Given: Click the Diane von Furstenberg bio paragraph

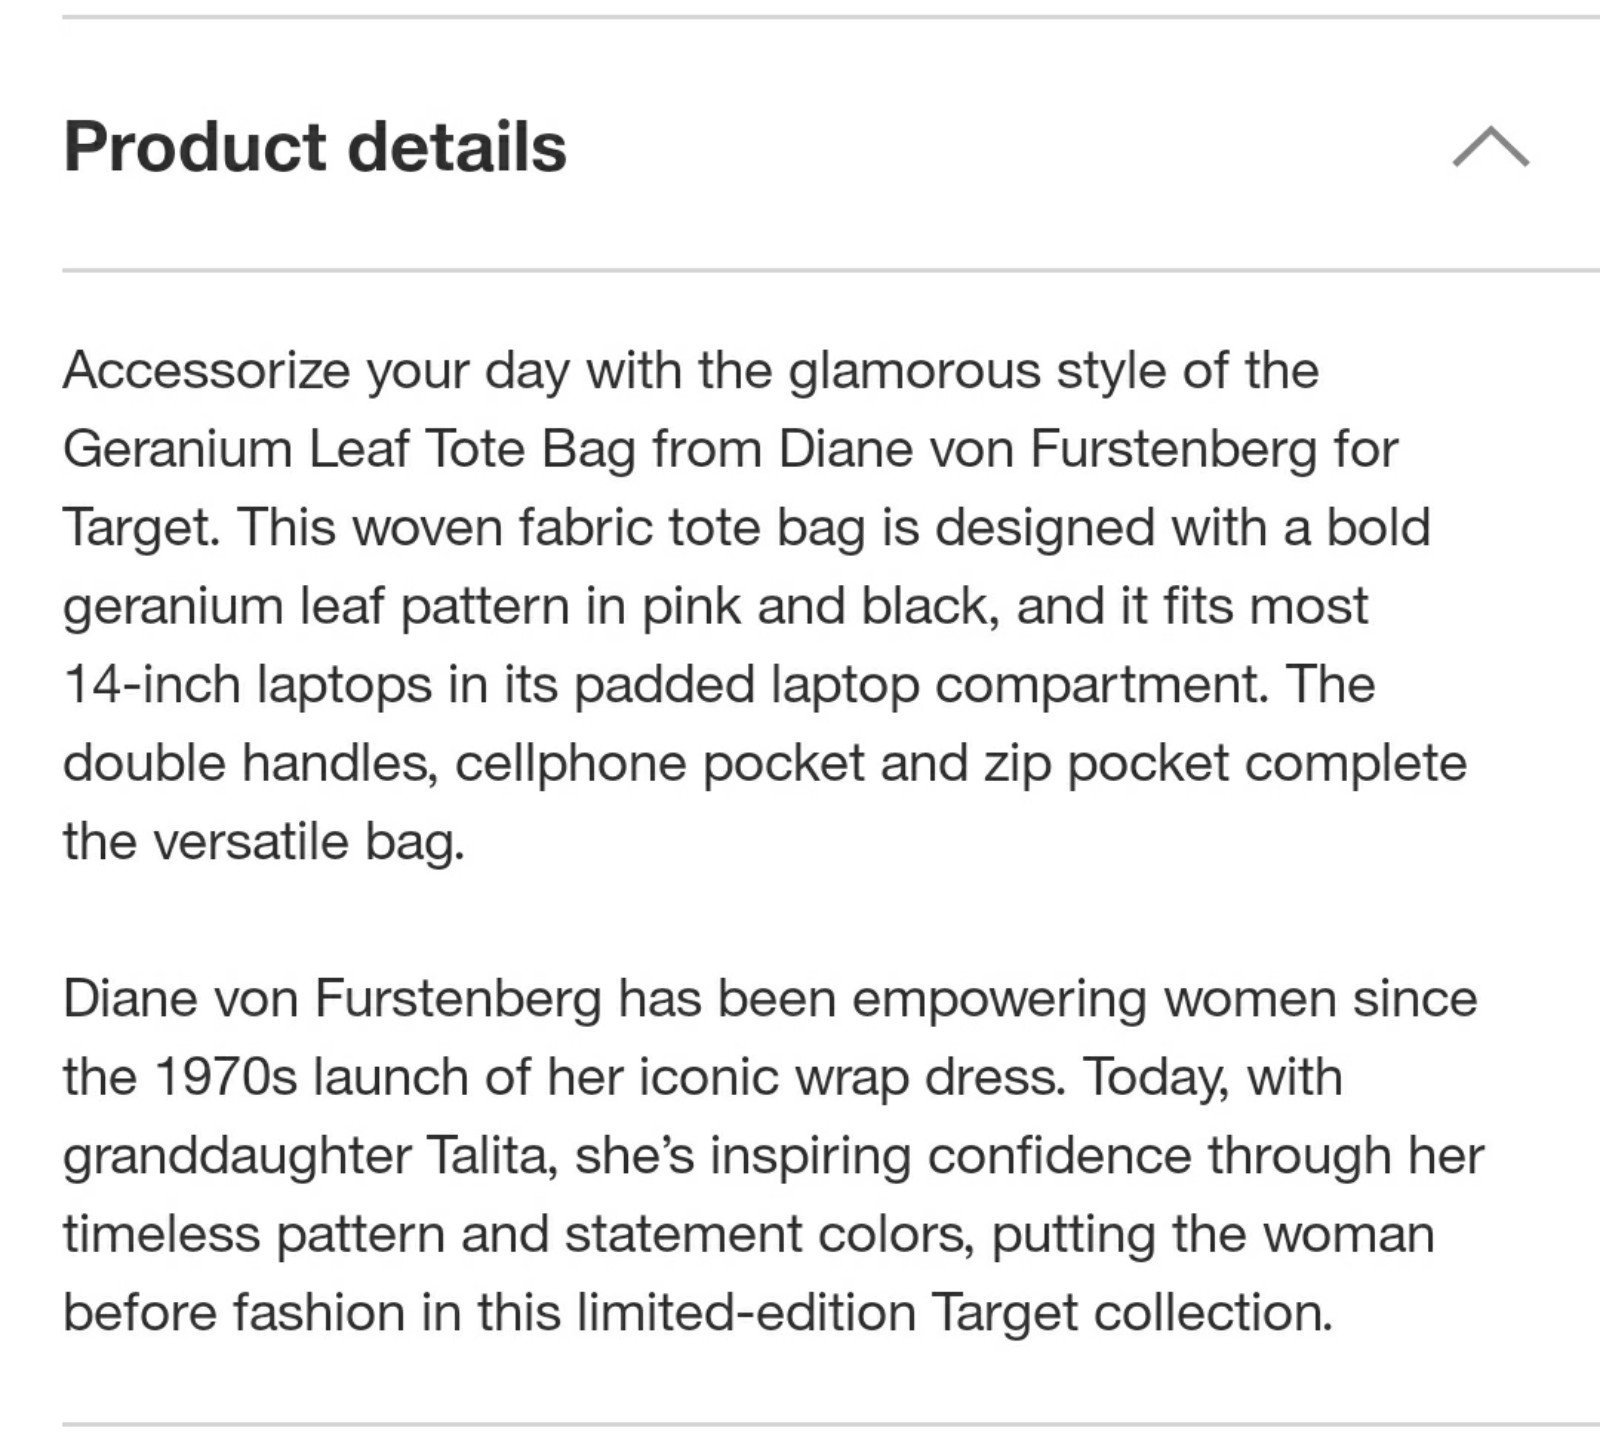Looking at the screenshot, I should (x=773, y=1155).
